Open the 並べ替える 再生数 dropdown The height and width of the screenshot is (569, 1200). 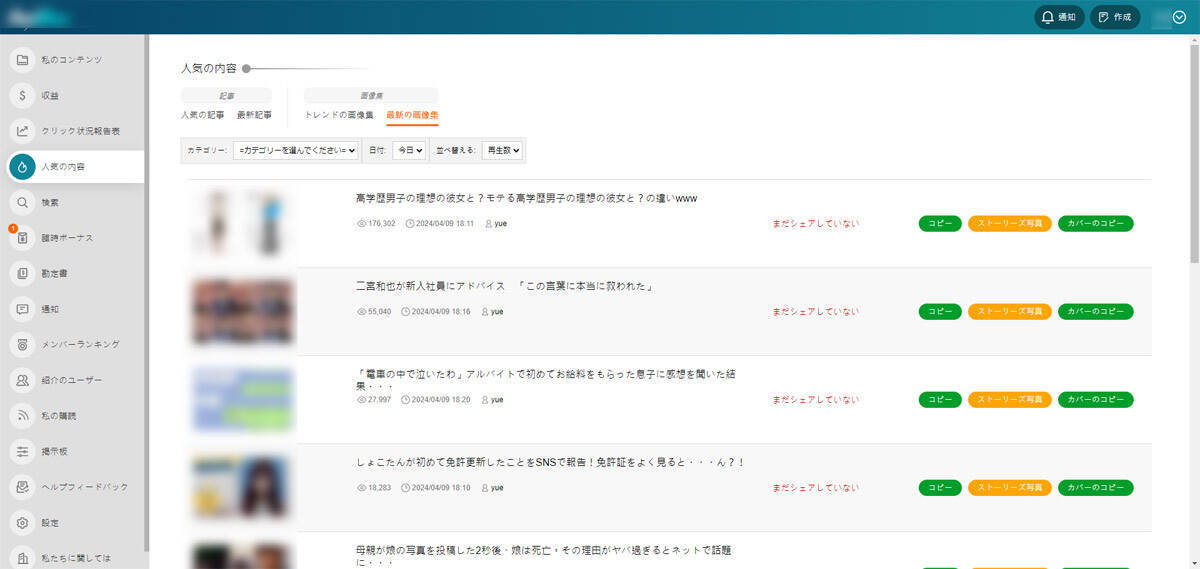(502, 150)
